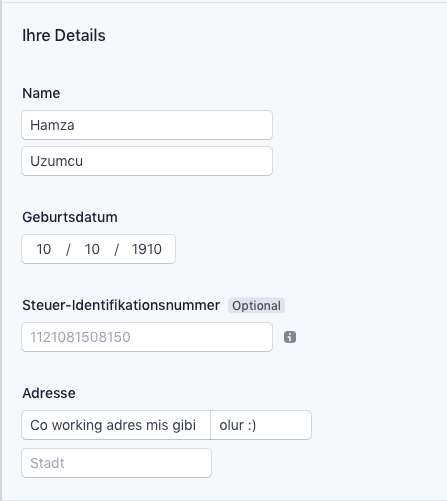
Task: Click the Optional badge
Action: [x=256, y=305]
